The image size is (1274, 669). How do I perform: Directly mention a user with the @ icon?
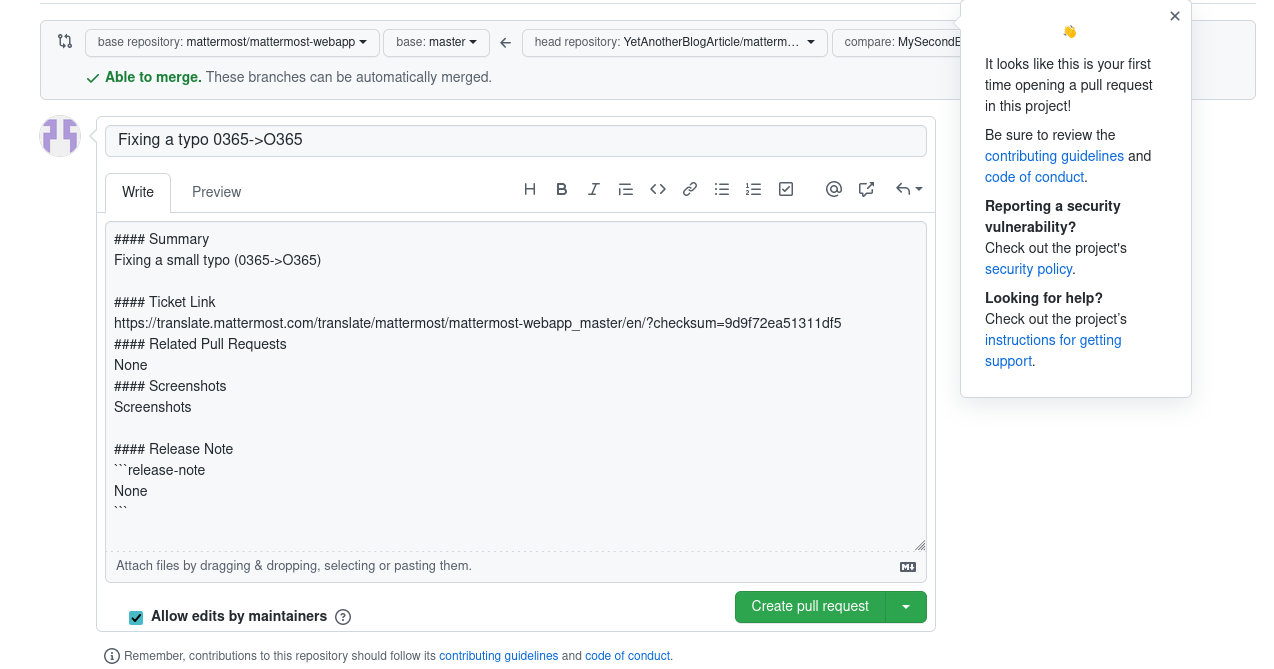pos(833,189)
